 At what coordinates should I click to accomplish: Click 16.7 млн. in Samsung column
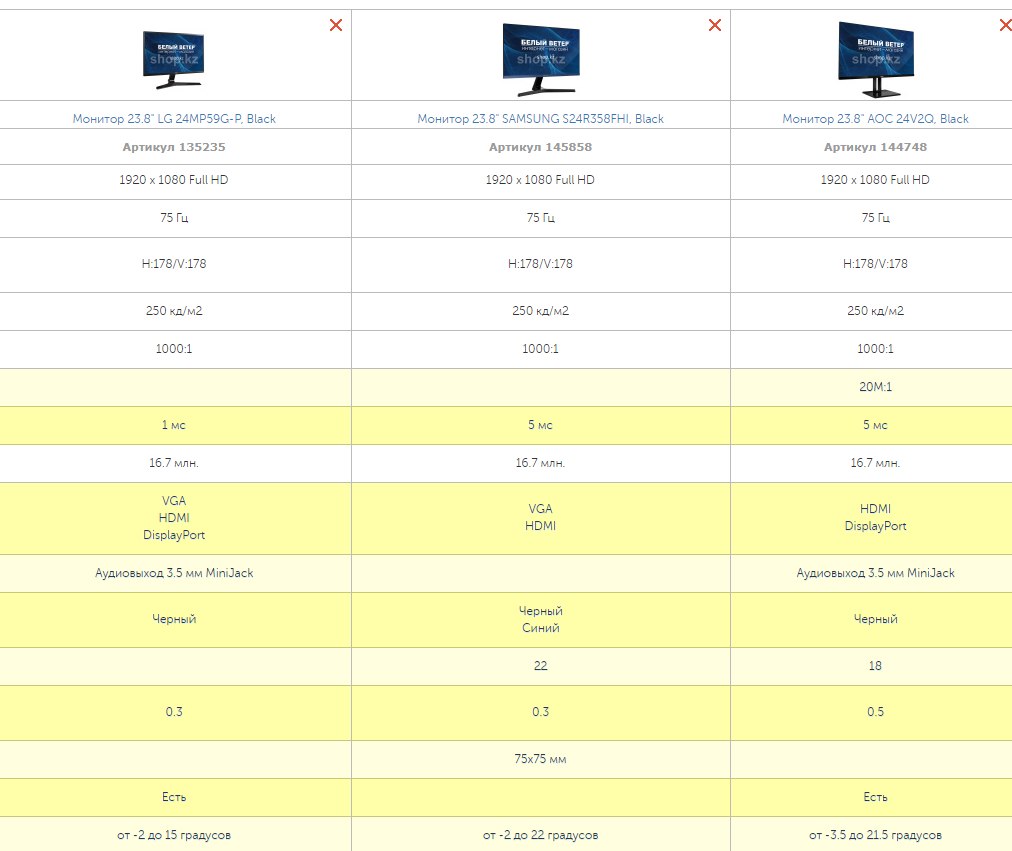point(540,463)
